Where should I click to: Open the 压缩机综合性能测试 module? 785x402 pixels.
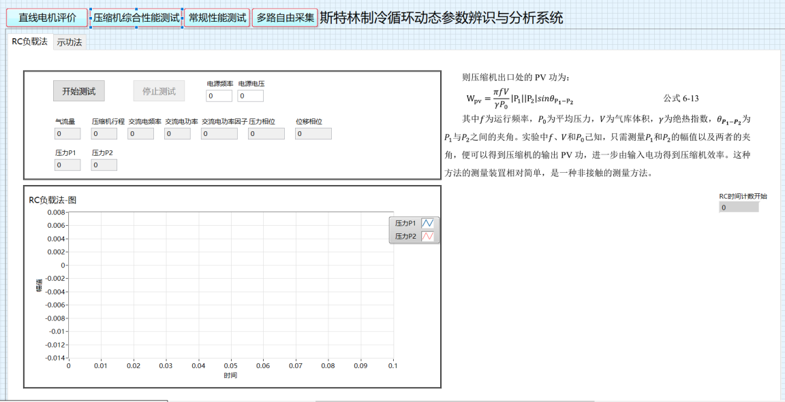pyautogui.click(x=135, y=19)
